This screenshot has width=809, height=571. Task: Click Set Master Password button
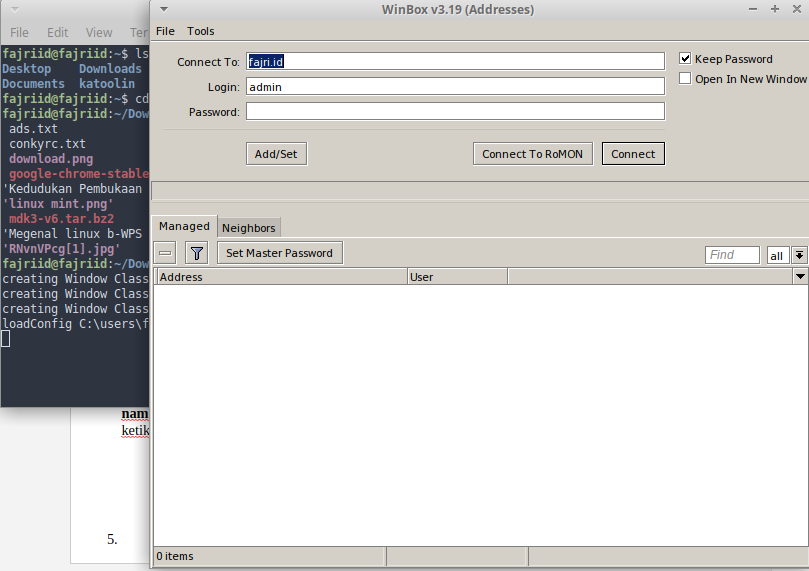[280, 253]
